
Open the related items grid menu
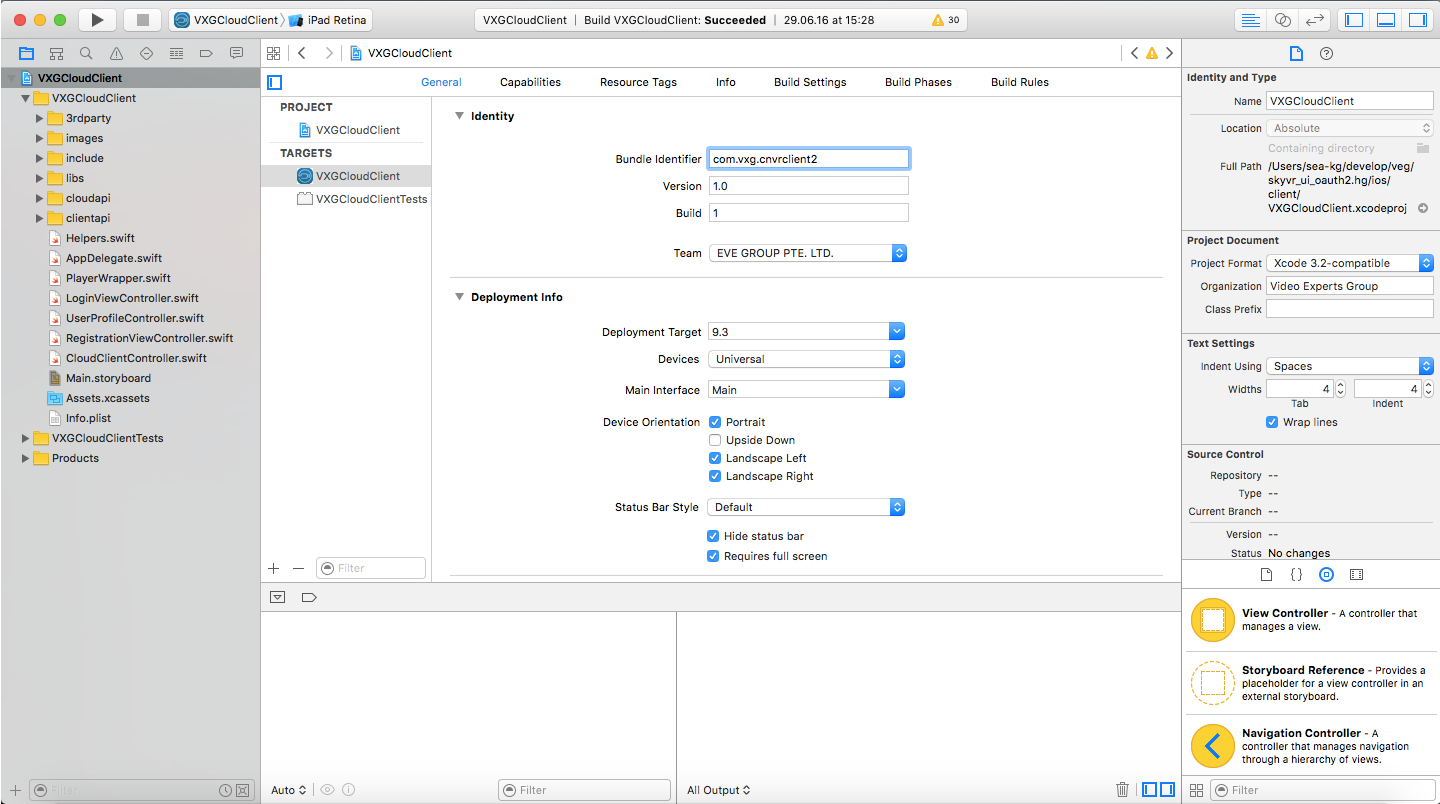[273, 53]
